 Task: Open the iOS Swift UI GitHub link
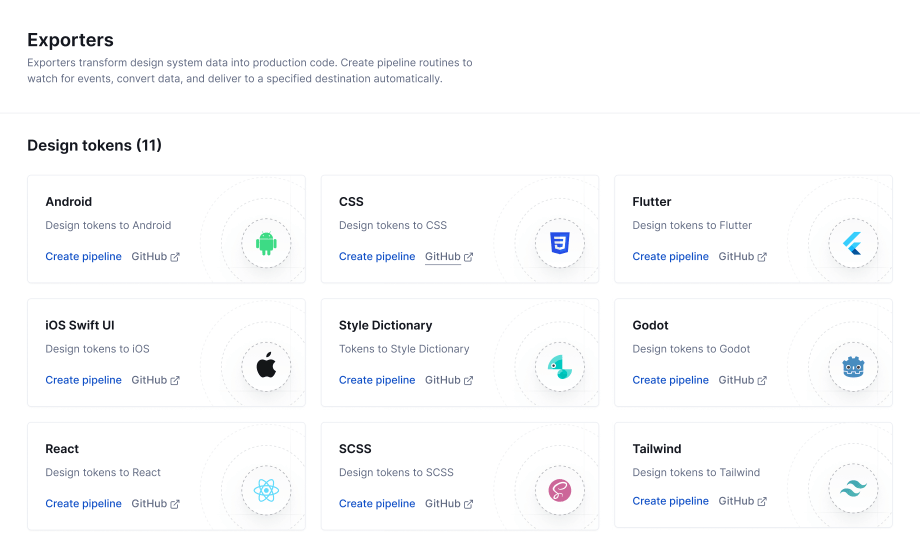pos(155,380)
